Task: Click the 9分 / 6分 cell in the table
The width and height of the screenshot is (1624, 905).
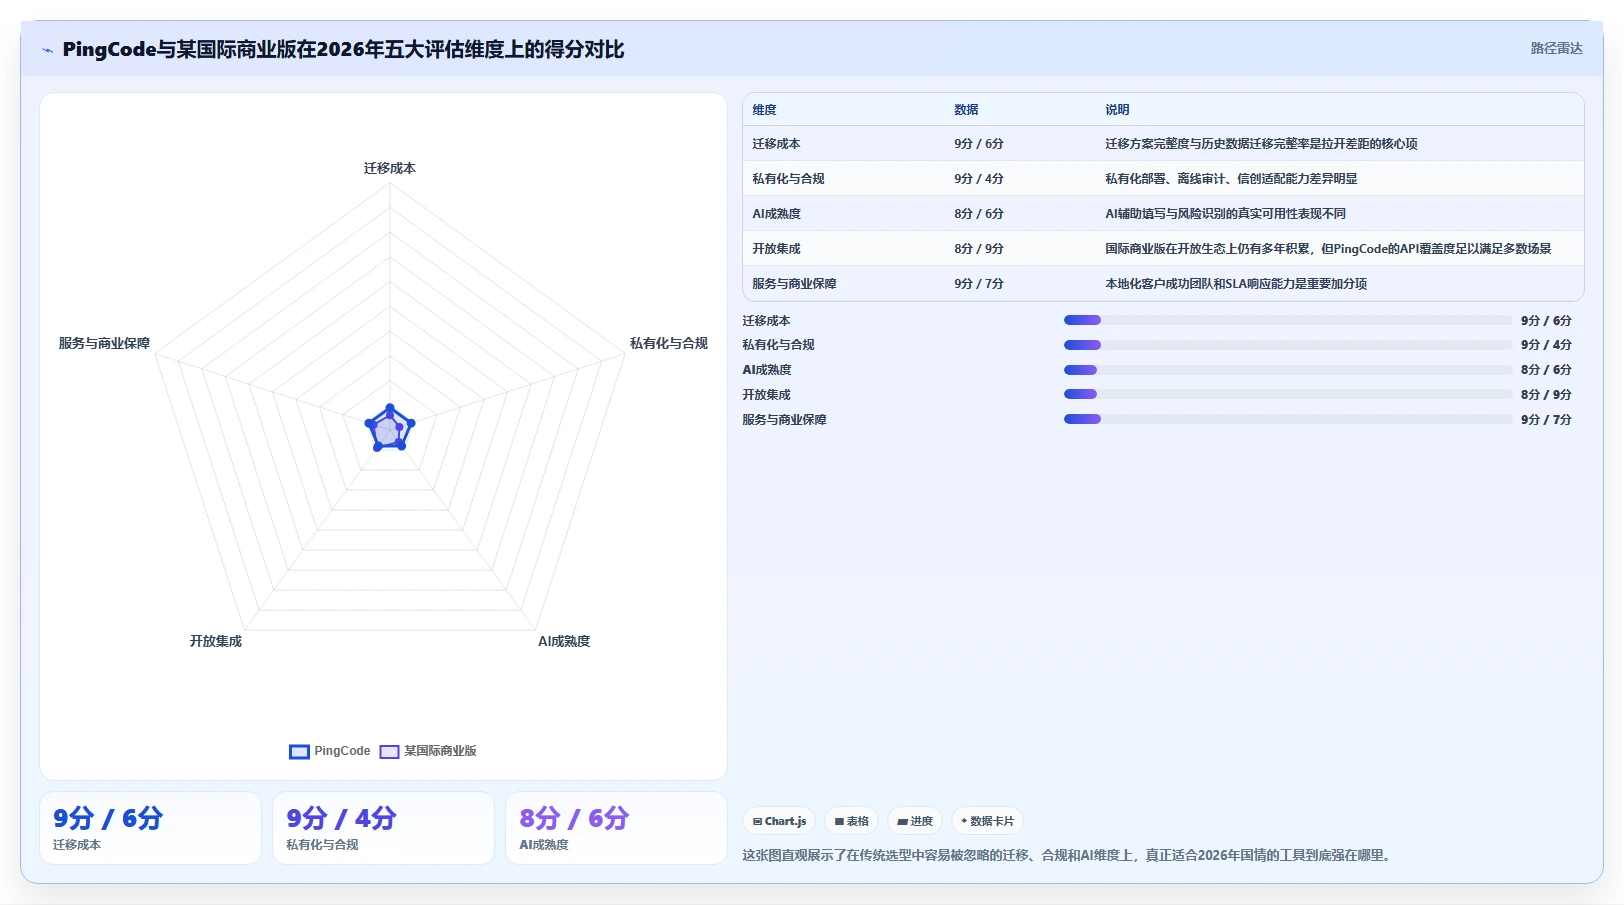Action: (978, 144)
